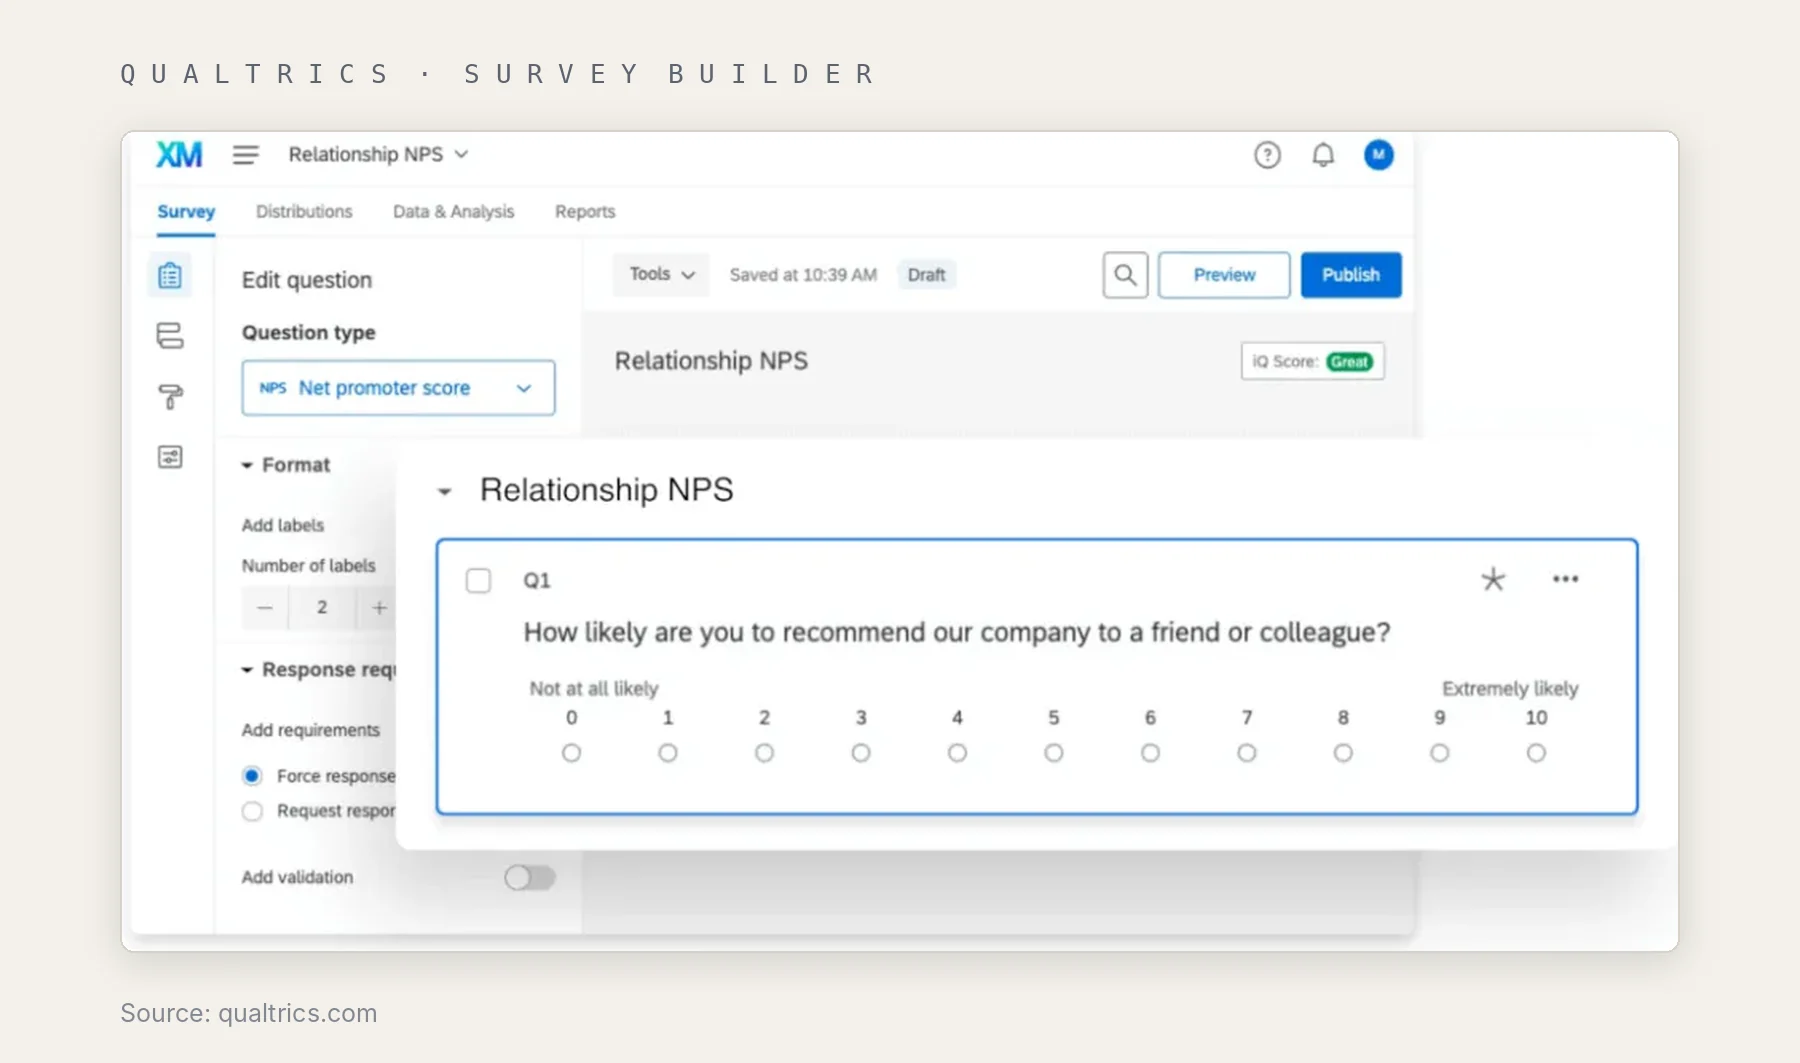The image size is (1800, 1063).
Task: Choose rating 10 on the NPS scale
Action: (1536, 753)
